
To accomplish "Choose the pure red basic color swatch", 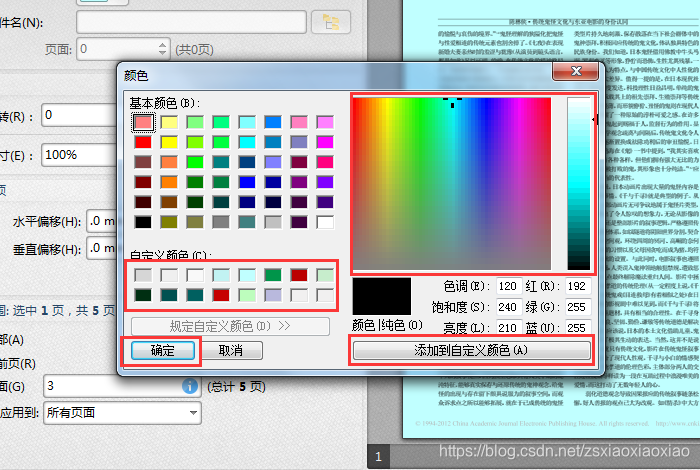I will click(143, 142).
